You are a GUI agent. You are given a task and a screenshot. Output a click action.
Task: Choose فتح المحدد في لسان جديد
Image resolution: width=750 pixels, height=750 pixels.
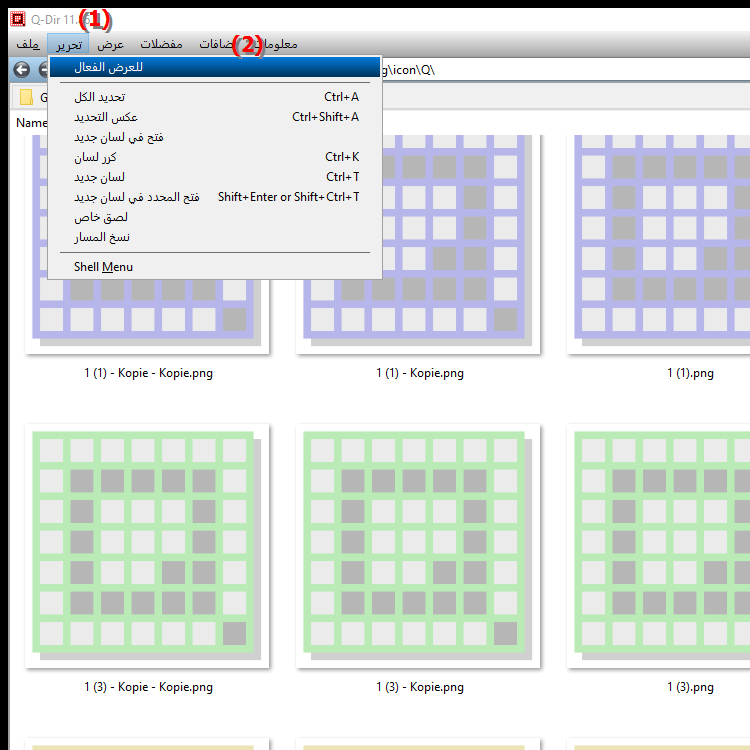tap(215, 197)
